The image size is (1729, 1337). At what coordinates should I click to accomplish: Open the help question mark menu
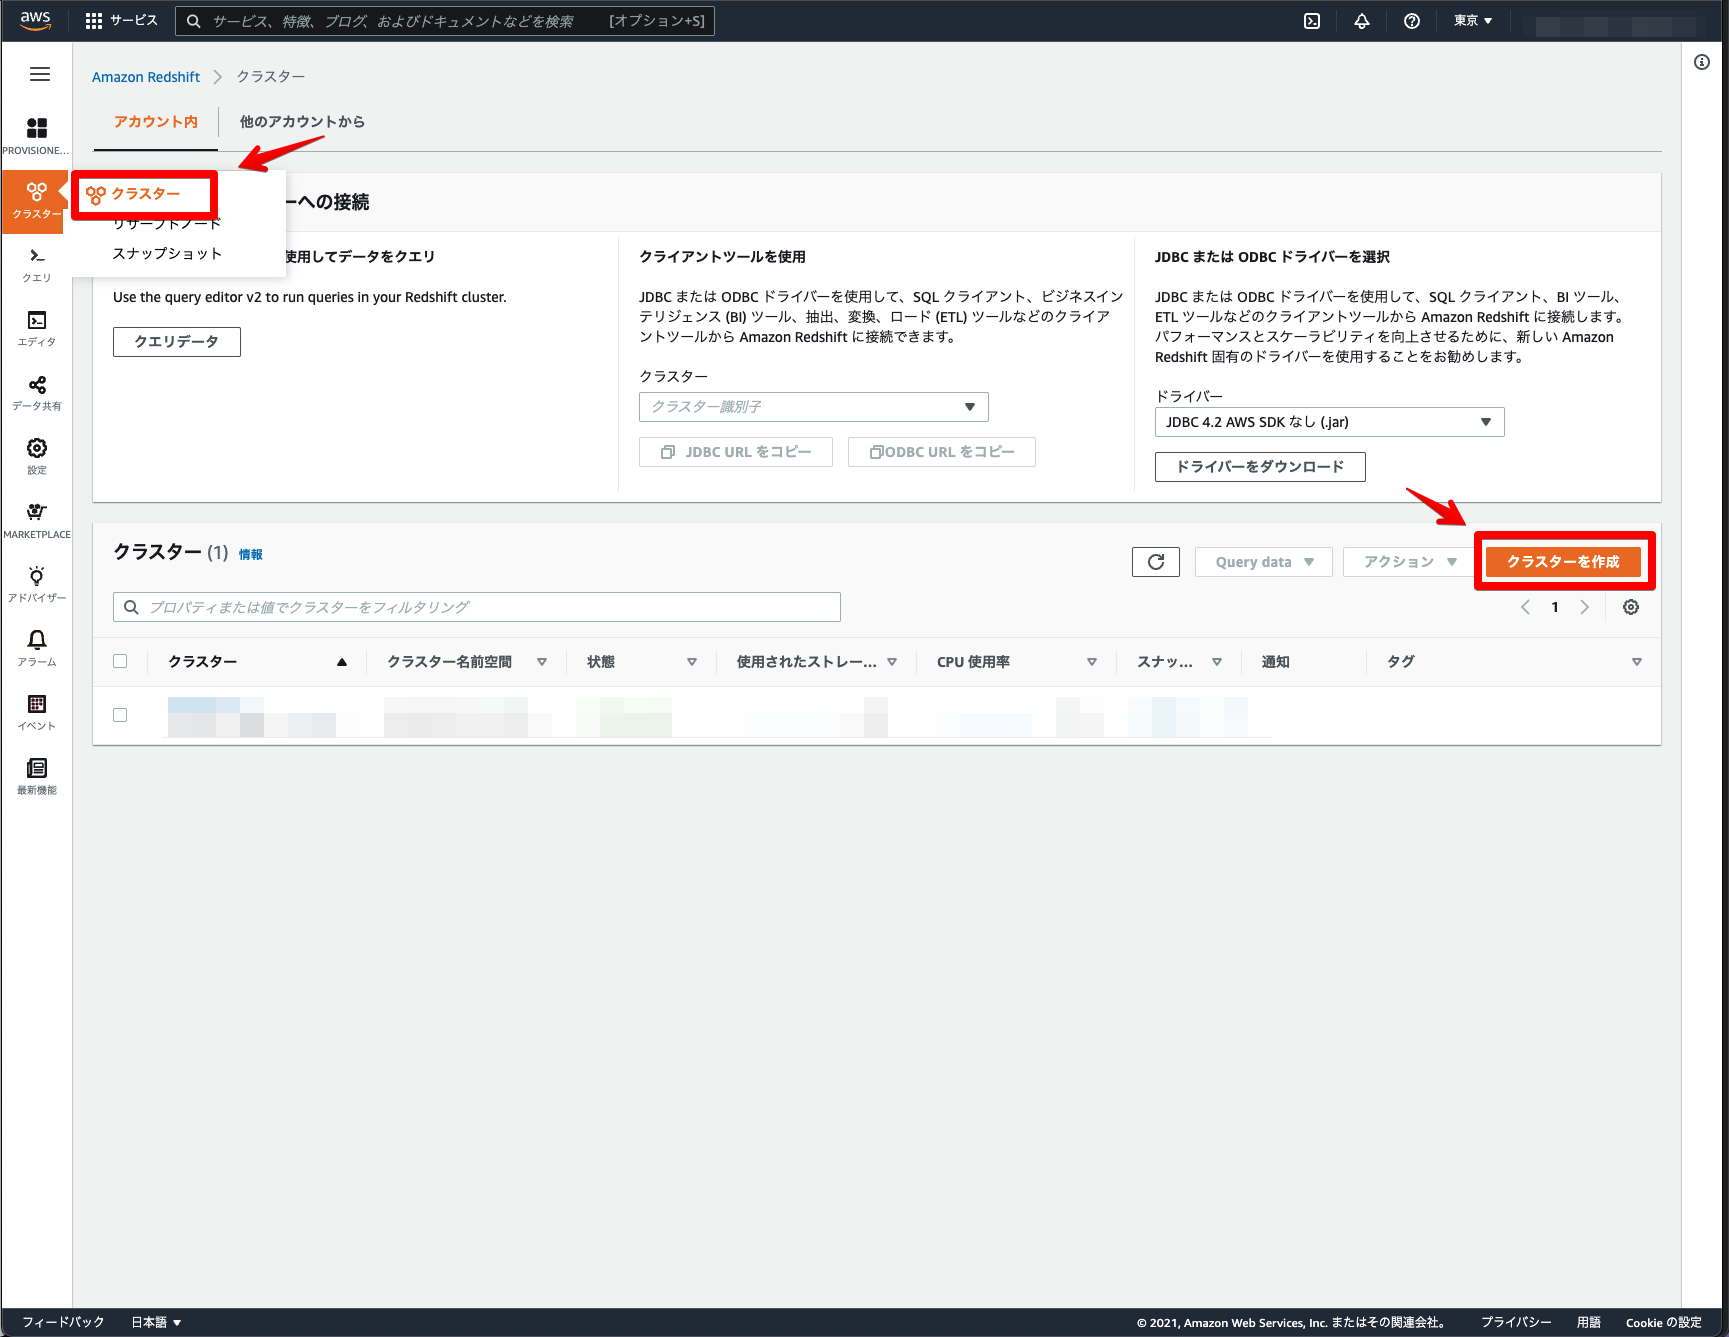1412,21
